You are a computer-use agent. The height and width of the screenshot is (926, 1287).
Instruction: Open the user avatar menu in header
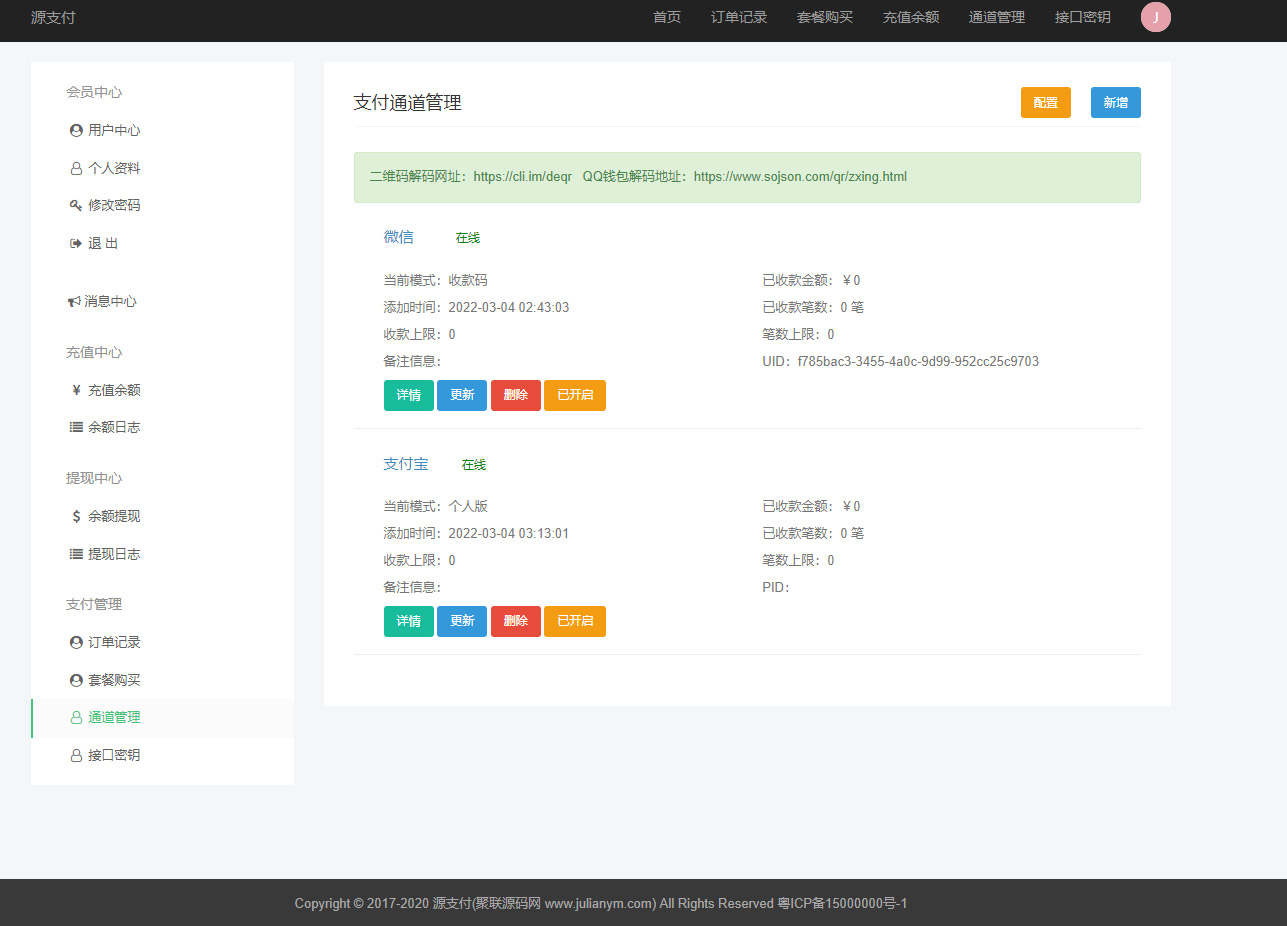pyautogui.click(x=1155, y=17)
